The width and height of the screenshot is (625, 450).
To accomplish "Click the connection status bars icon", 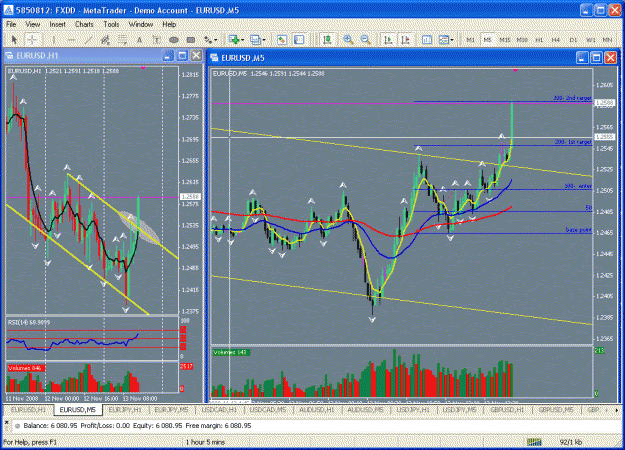I will coord(534,442).
